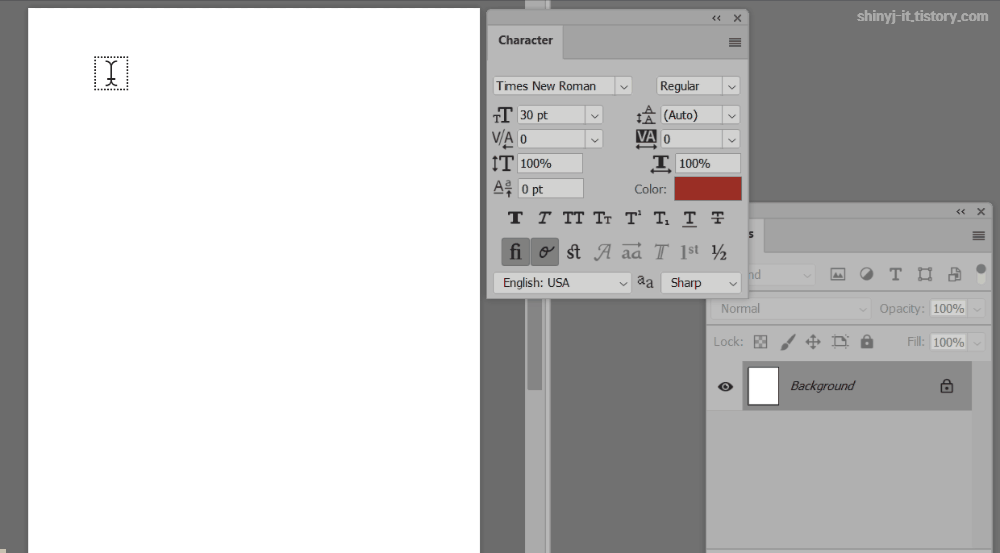Lock layer position
The image size is (1000, 553).
(x=812, y=342)
